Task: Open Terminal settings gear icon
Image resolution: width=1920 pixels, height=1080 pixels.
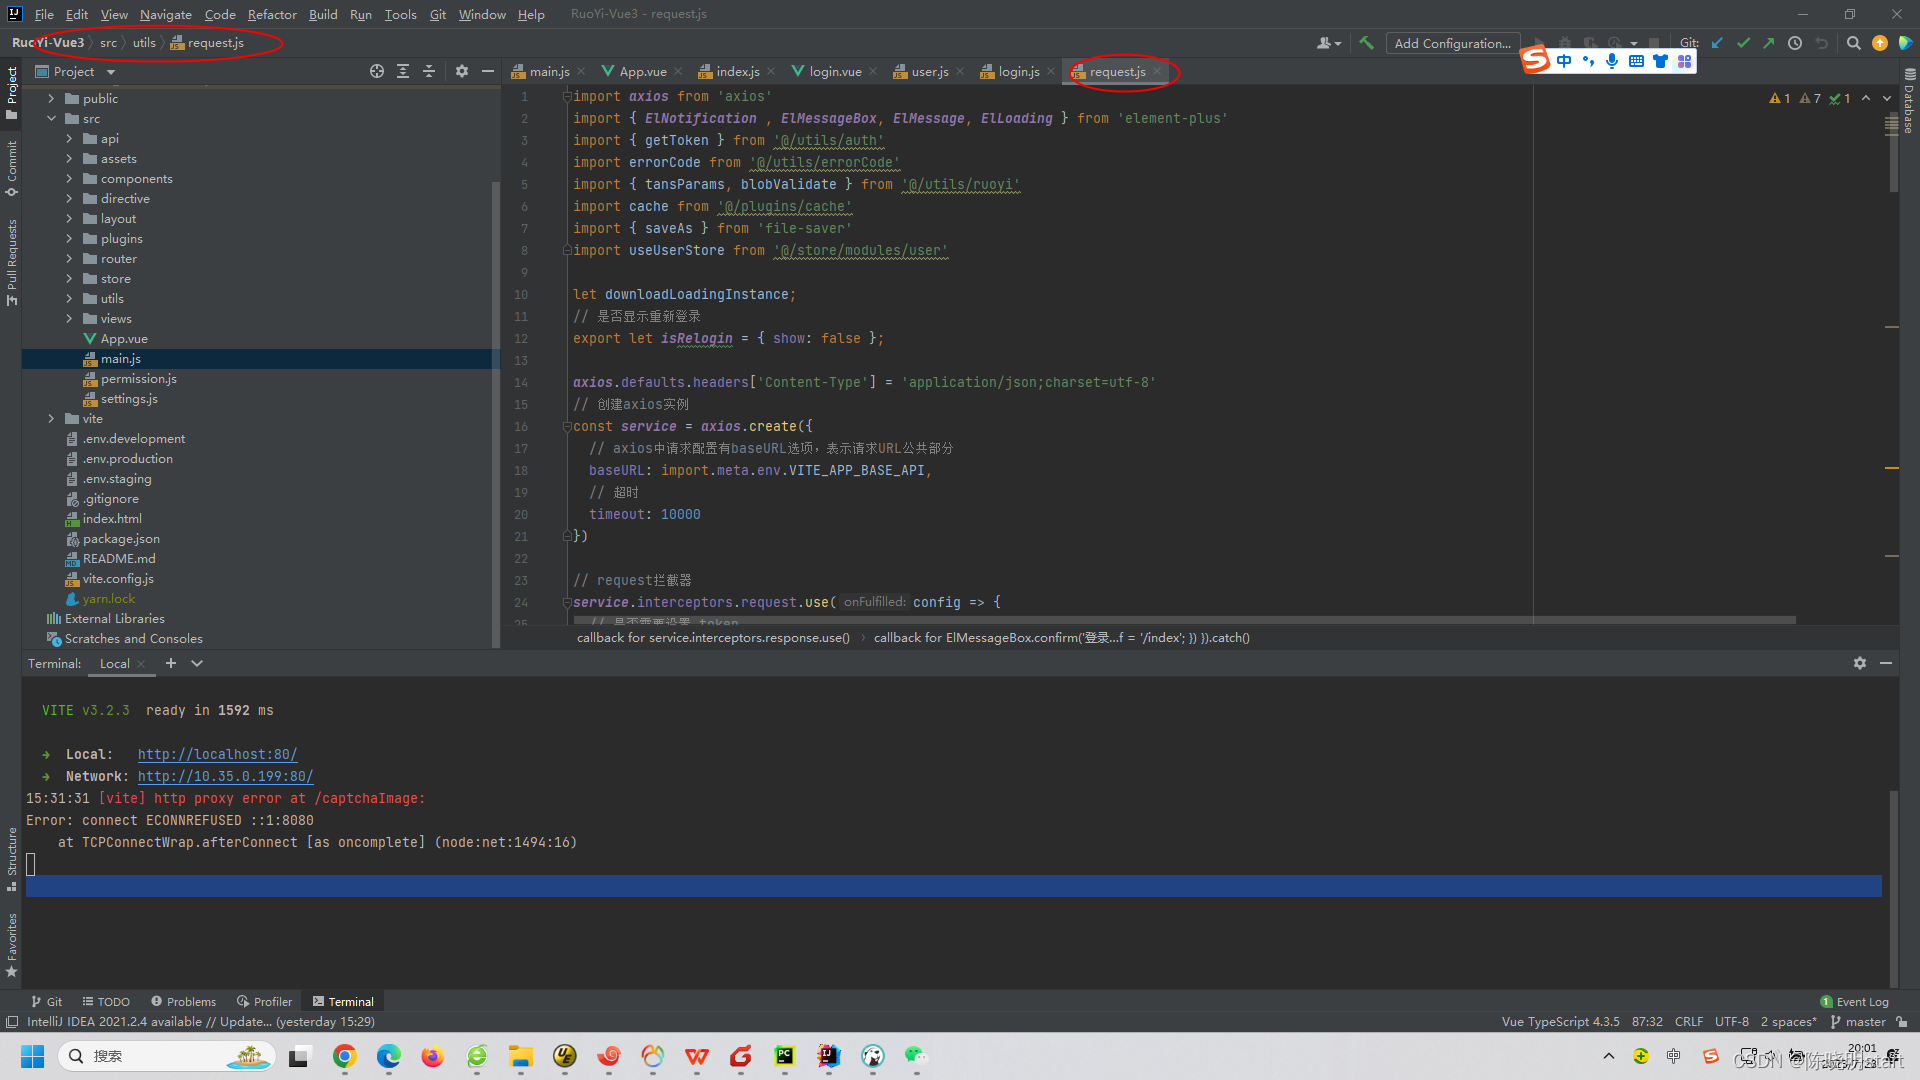Action: pos(1859,663)
